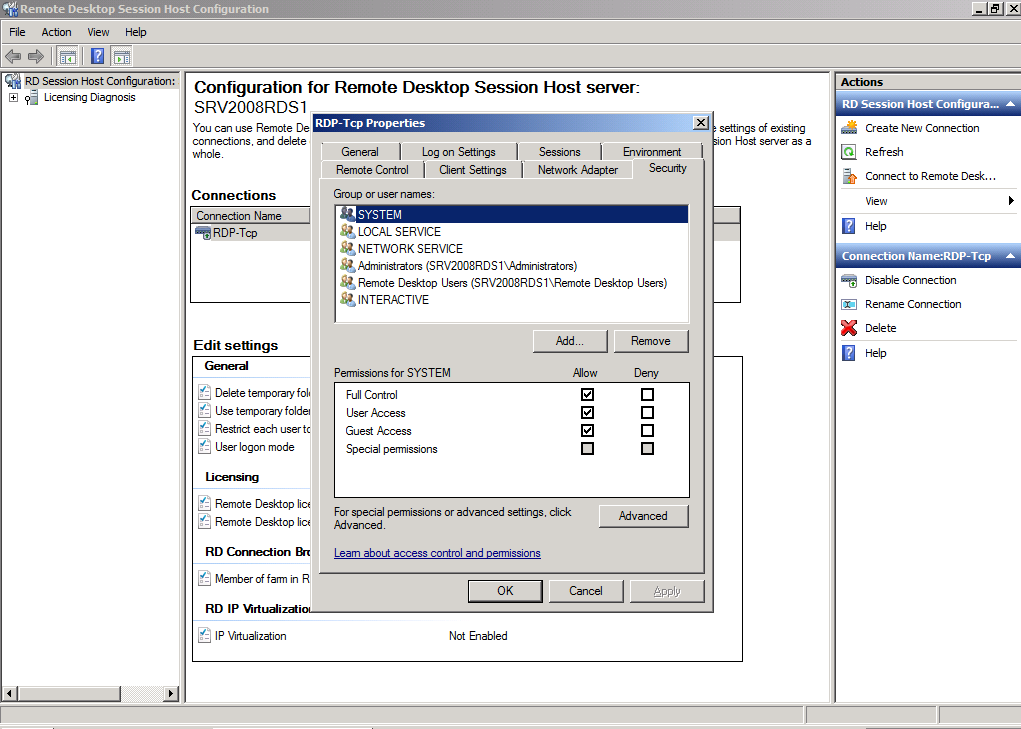Toggle the Action pane toolbar icon
Viewport: 1021px width, 729px height.
(x=121, y=57)
